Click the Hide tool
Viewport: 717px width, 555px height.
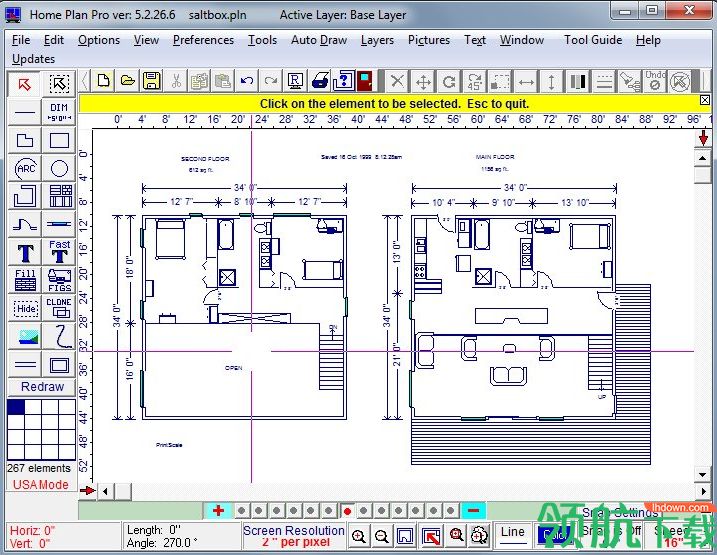coord(25,309)
